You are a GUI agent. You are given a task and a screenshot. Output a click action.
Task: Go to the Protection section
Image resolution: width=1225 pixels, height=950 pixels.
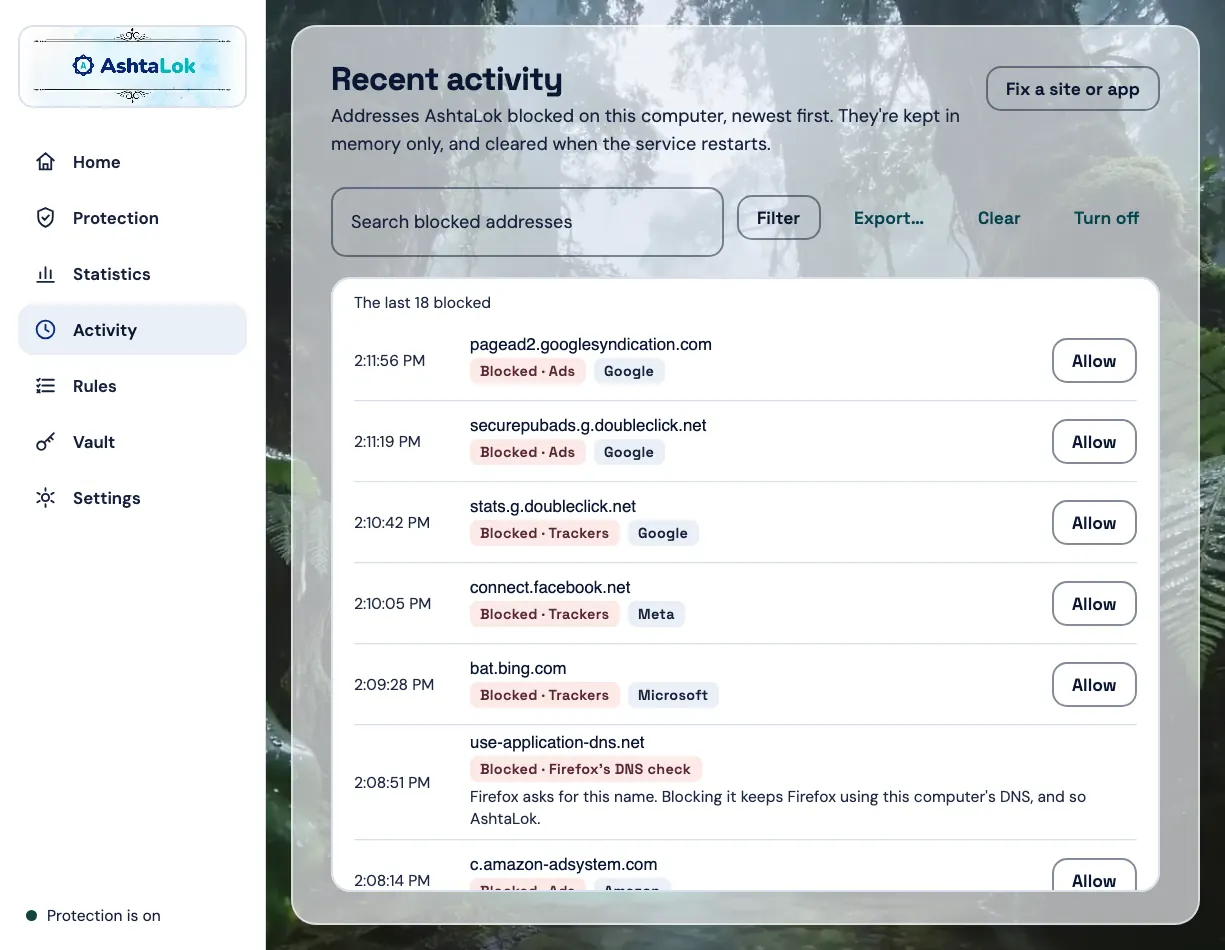(132, 218)
